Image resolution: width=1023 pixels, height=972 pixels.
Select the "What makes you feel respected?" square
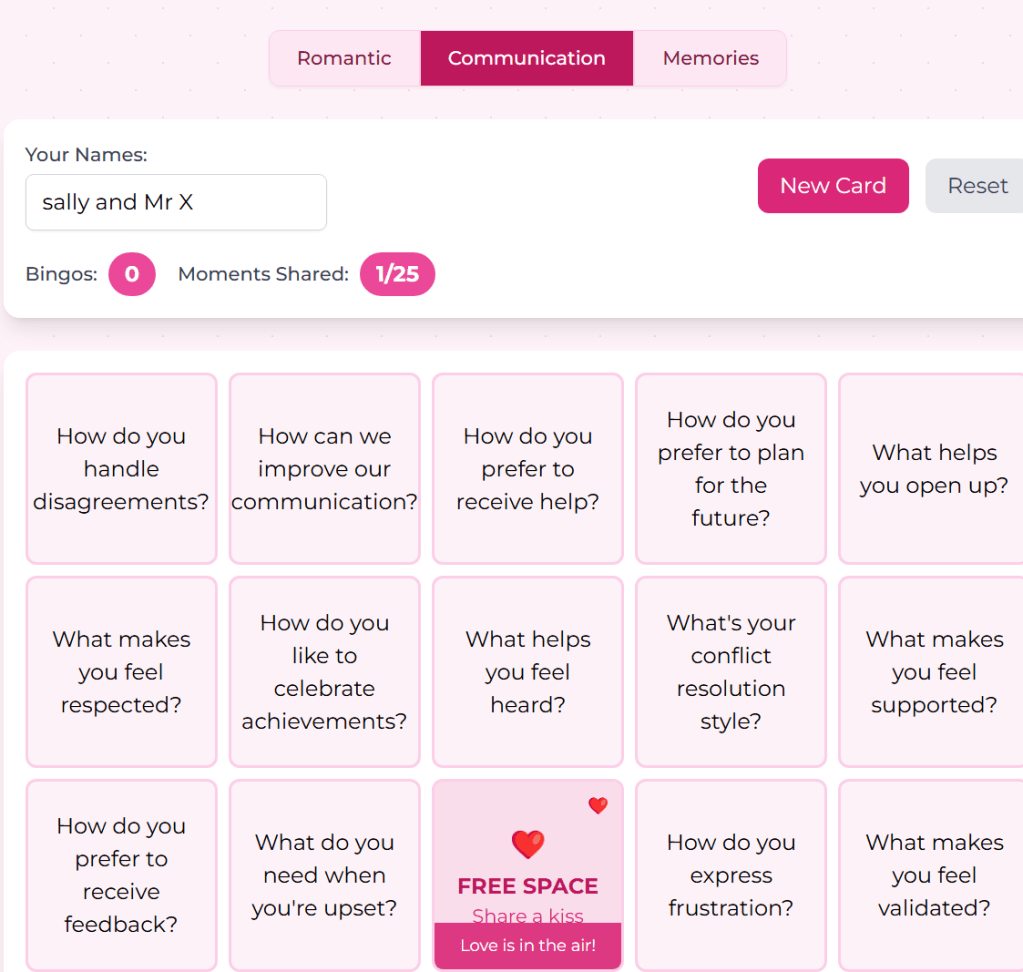click(x=121, y=672)
